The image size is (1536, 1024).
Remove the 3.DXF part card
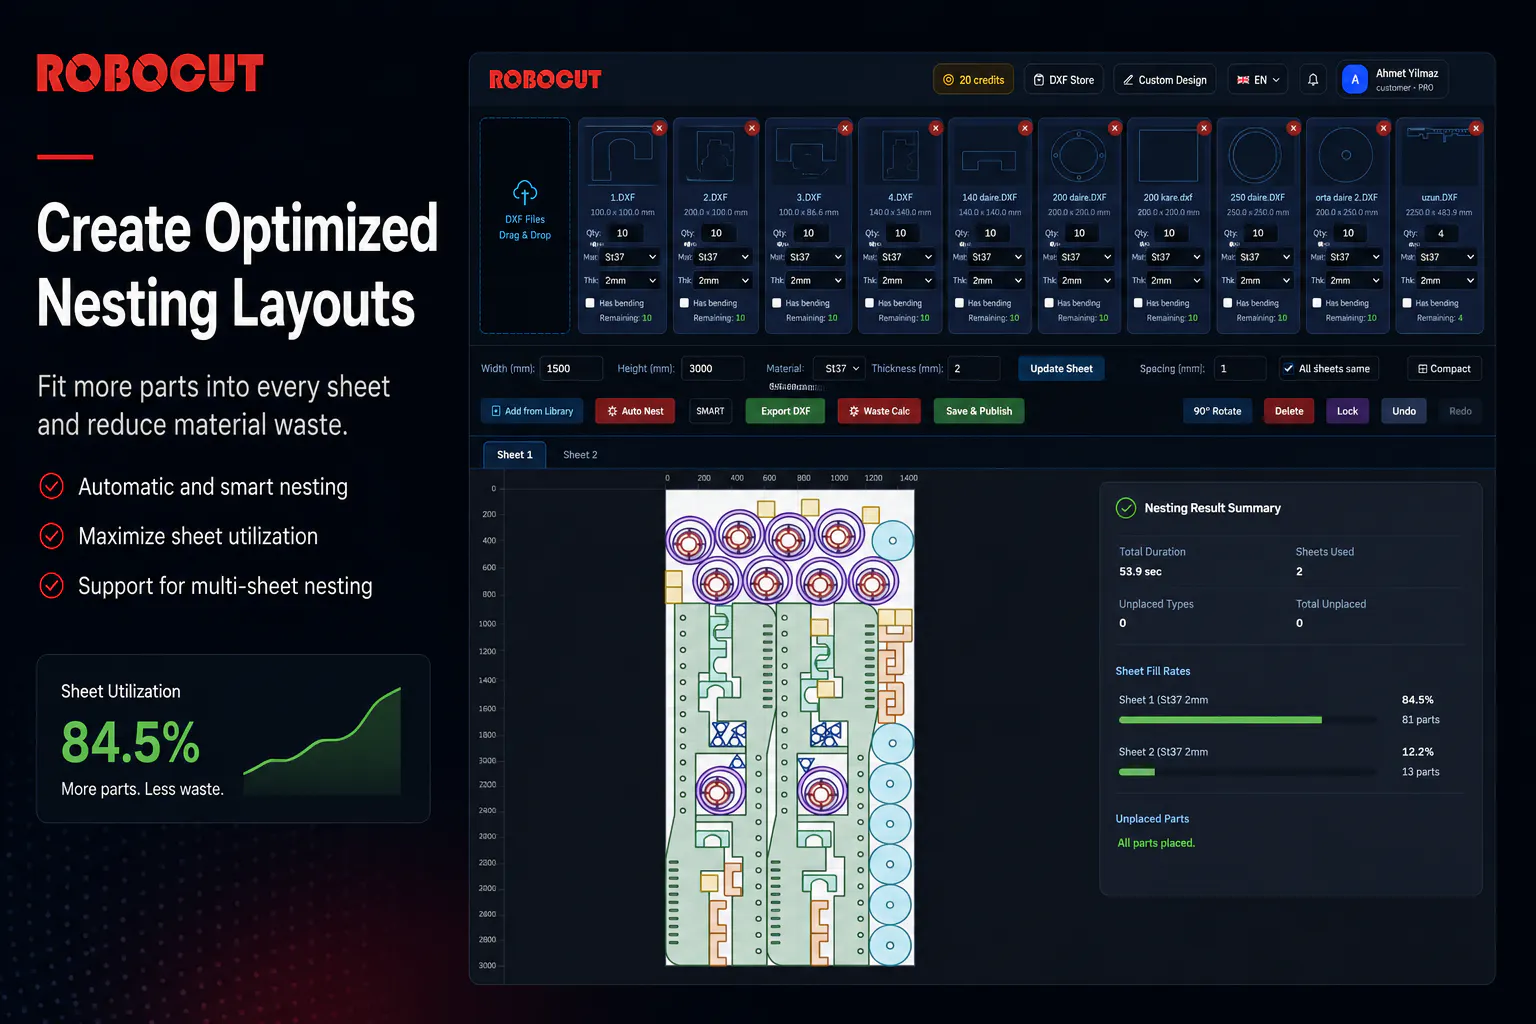point(845,128)
